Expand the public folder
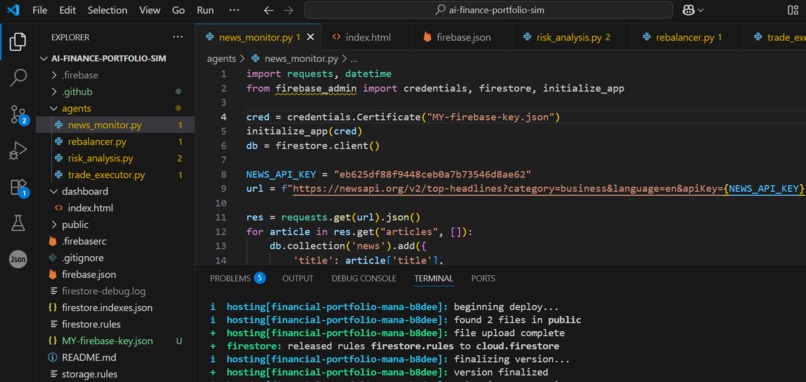The height and width of the screenshot is (382, 806). 75,225
